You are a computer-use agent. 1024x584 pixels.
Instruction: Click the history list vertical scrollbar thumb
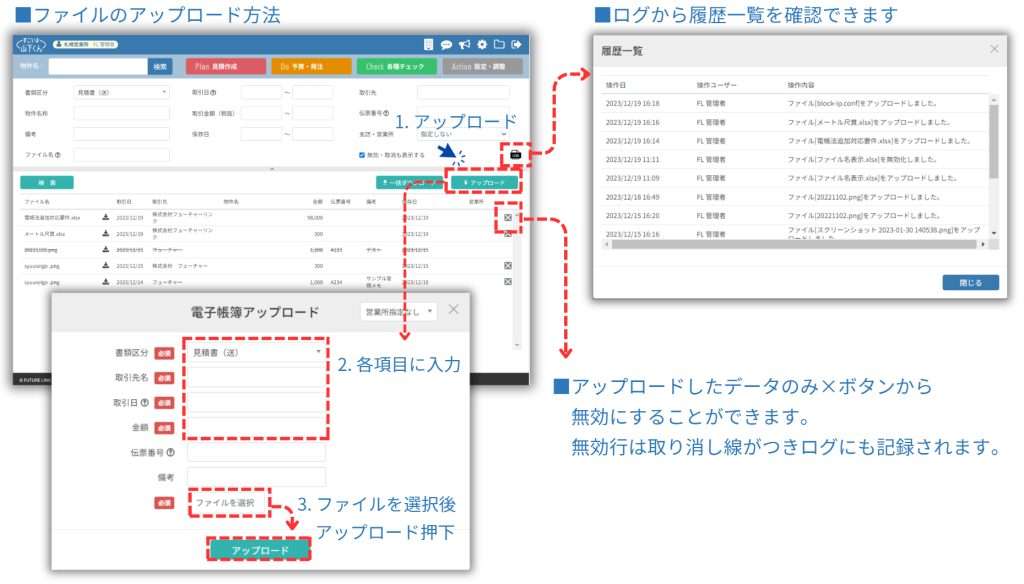coord(994,141)
